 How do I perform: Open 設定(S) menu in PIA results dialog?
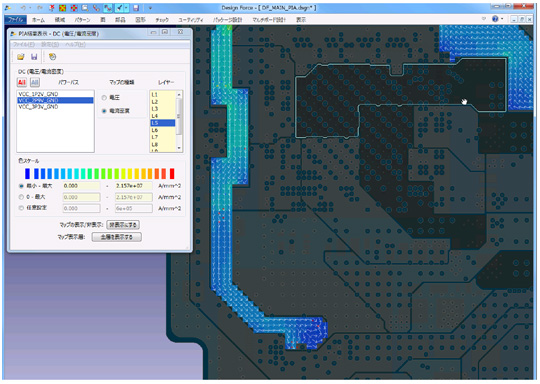[x=50, y=44]
